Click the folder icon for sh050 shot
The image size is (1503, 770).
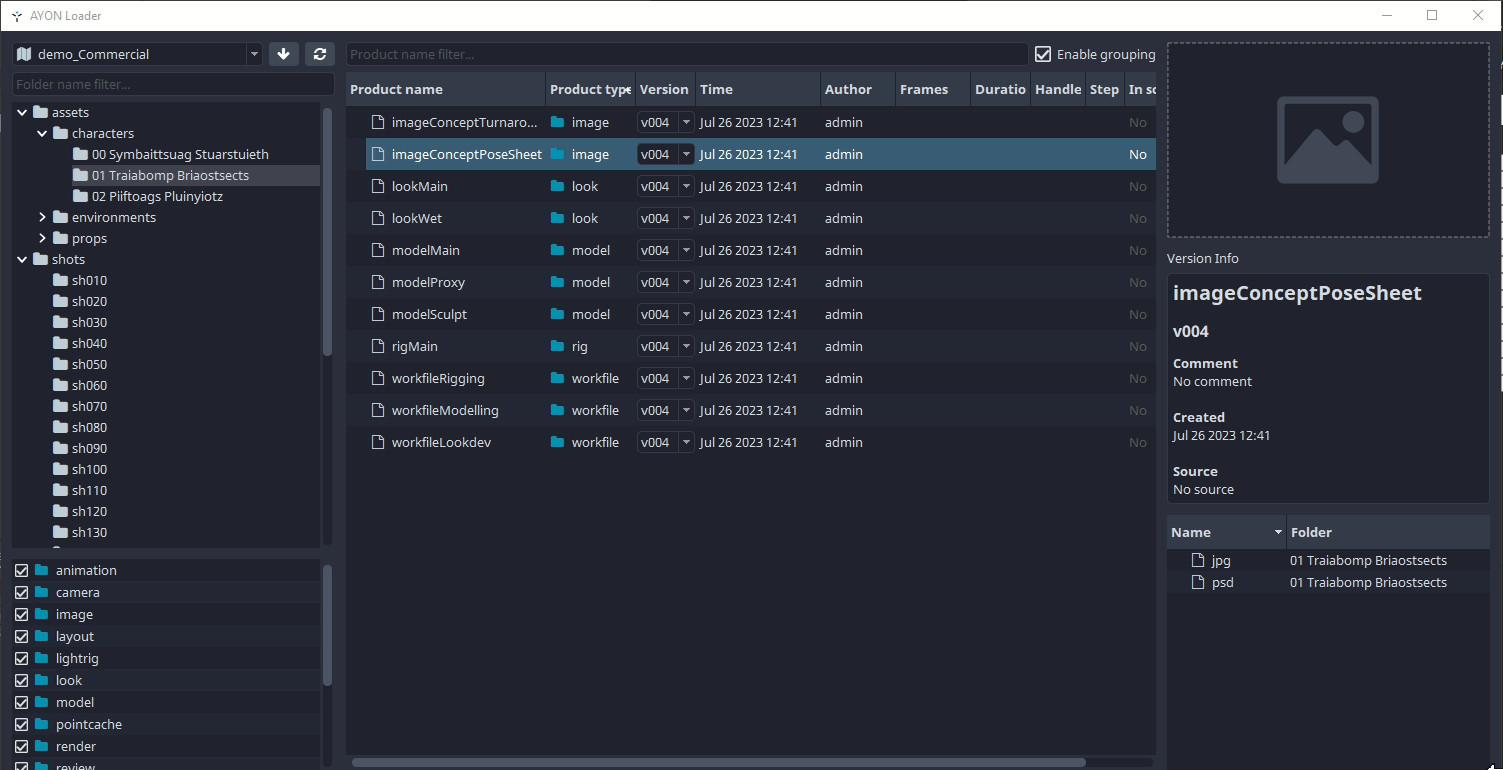[x=60, y=364]
